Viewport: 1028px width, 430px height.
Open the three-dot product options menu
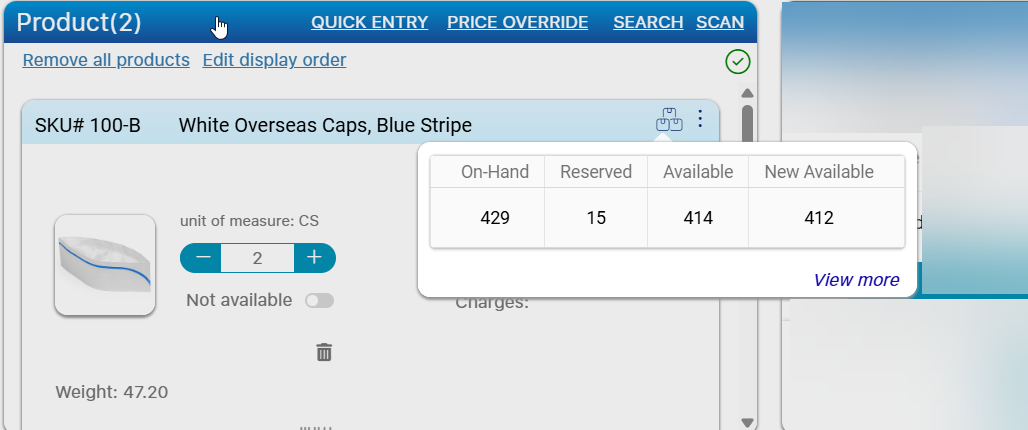click(x=700, y=120)
